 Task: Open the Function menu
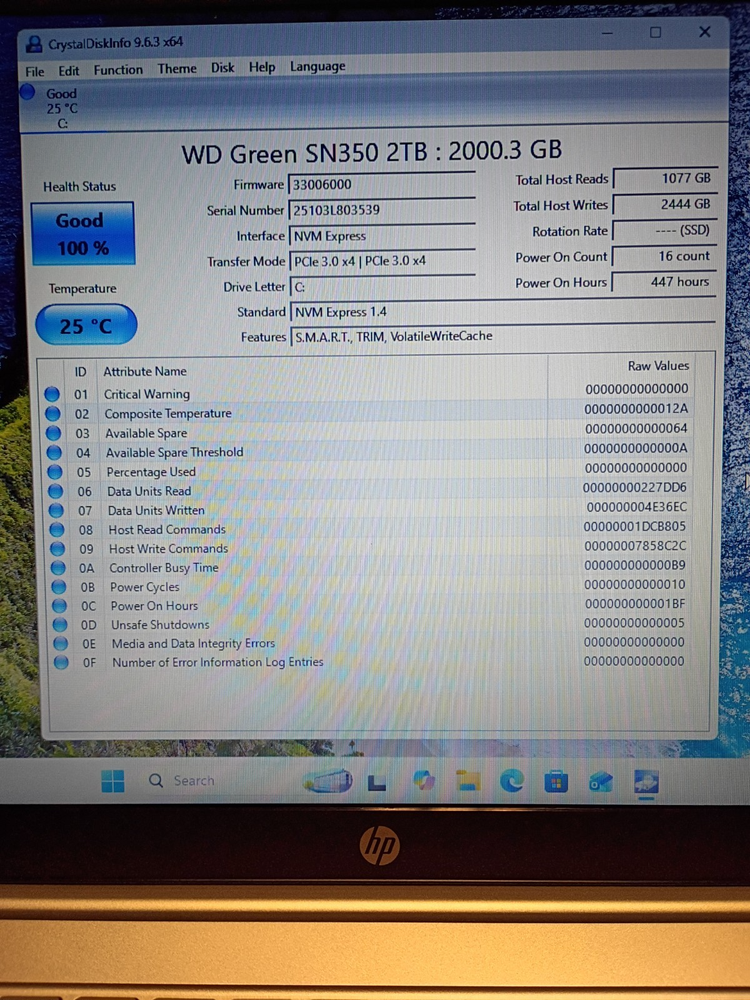[118, 70]
